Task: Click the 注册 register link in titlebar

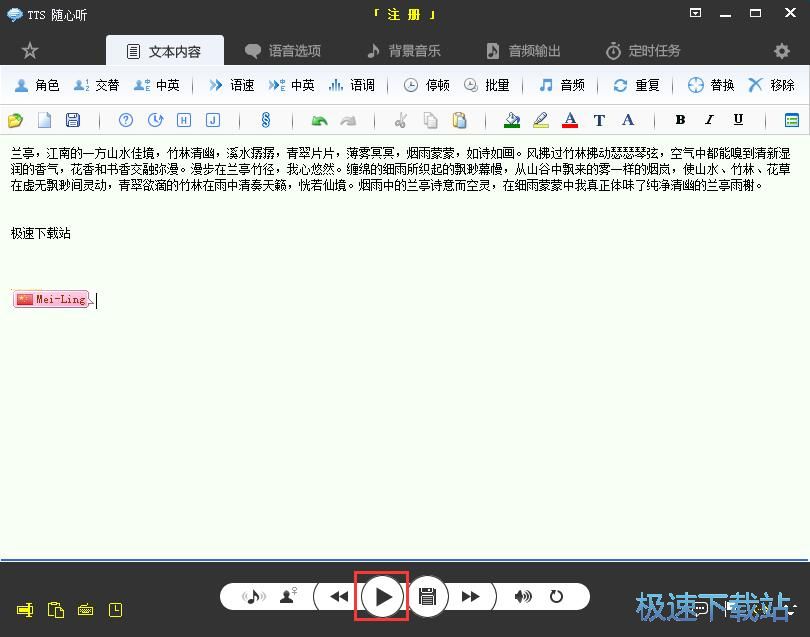Action: tap(404, 13)
